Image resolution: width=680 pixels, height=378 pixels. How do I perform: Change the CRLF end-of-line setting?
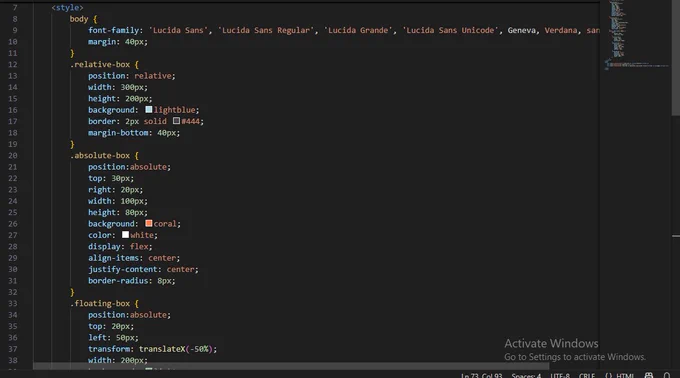coord(587,375)
